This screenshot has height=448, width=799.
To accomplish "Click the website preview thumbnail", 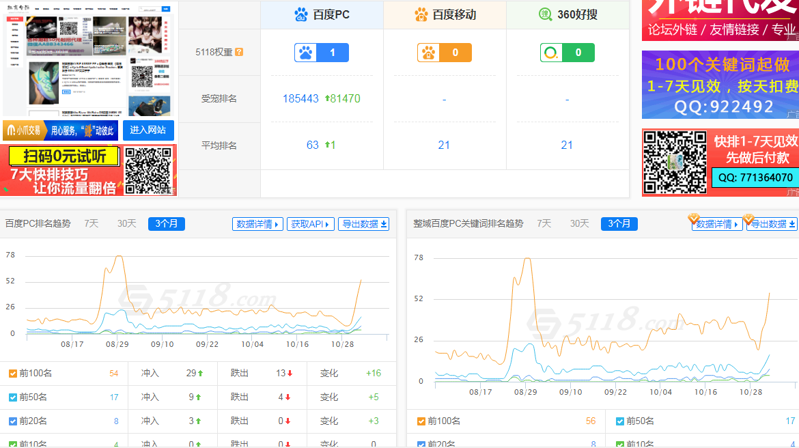I will (x=88, y=59).
